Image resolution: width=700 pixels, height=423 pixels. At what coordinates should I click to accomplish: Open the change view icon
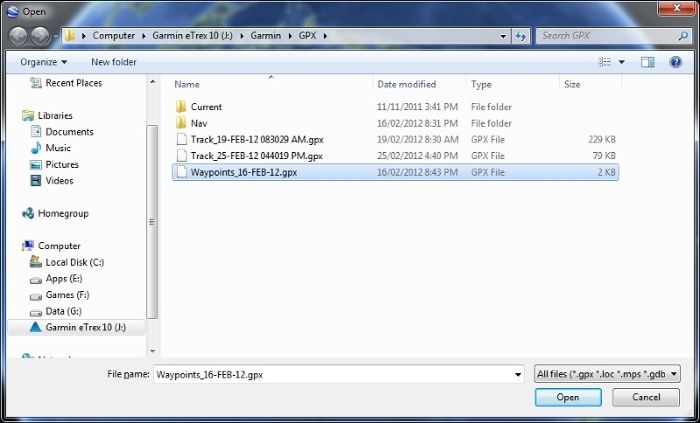(x=605, y=62)
